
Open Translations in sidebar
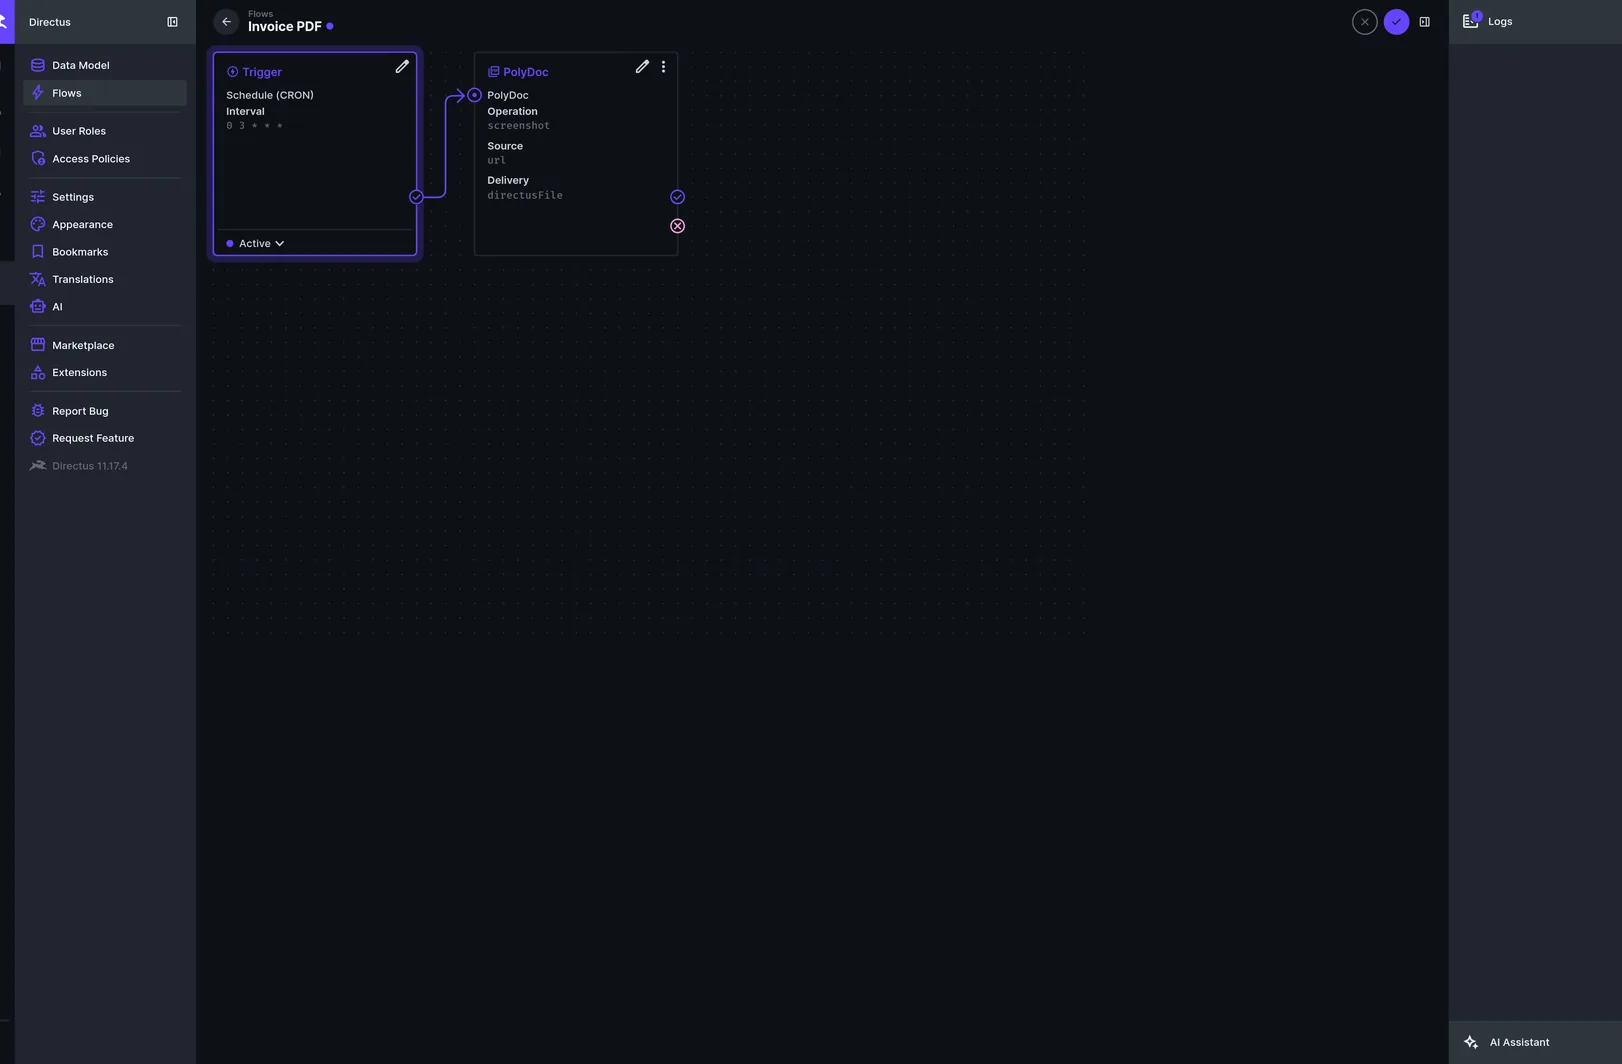pyautogui.click(x=104, y=279)
